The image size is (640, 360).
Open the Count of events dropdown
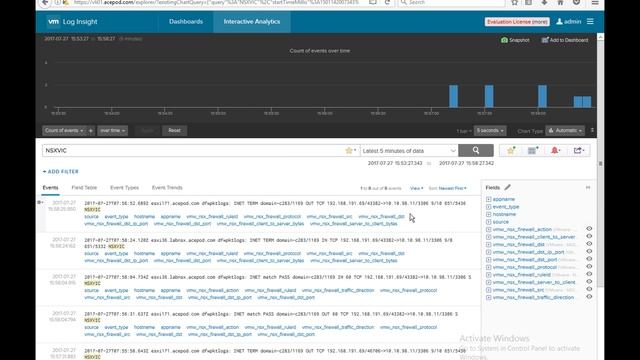tap(64, 131)
